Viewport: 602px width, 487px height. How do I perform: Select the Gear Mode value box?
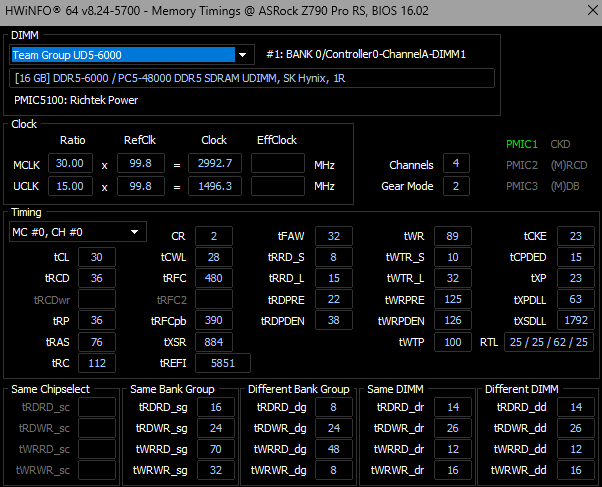tap(455, 186)
